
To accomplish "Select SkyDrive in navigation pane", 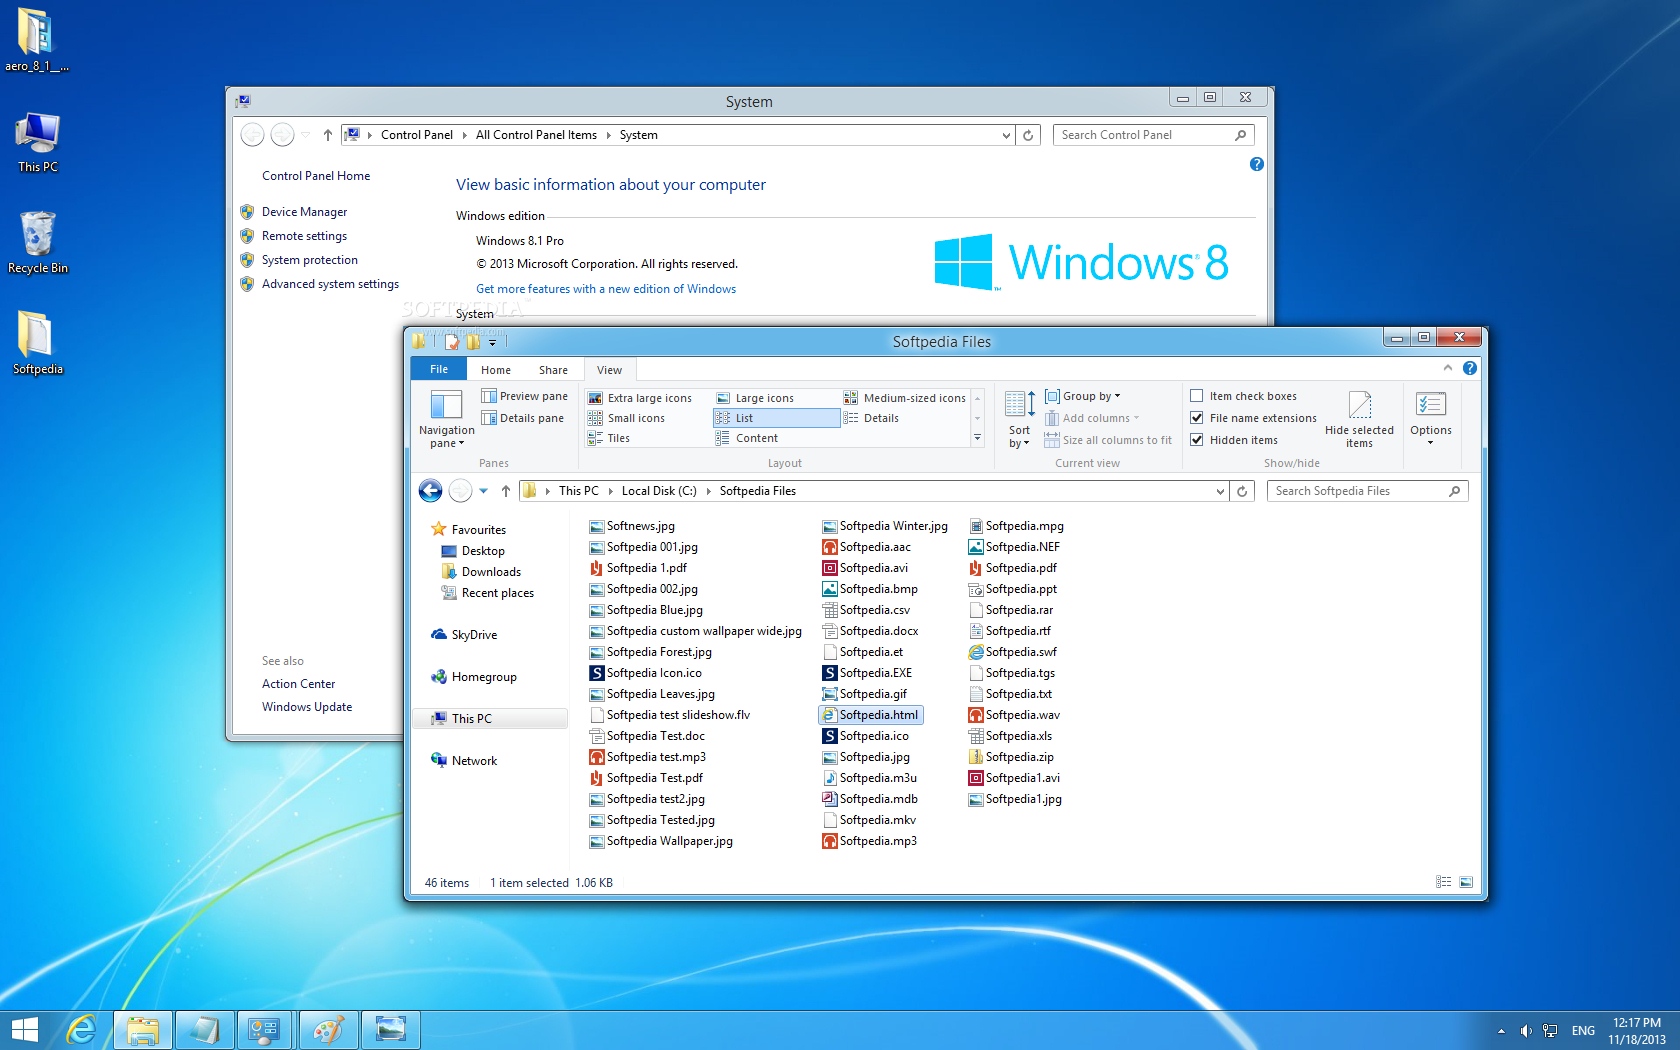I will point(474,635).
